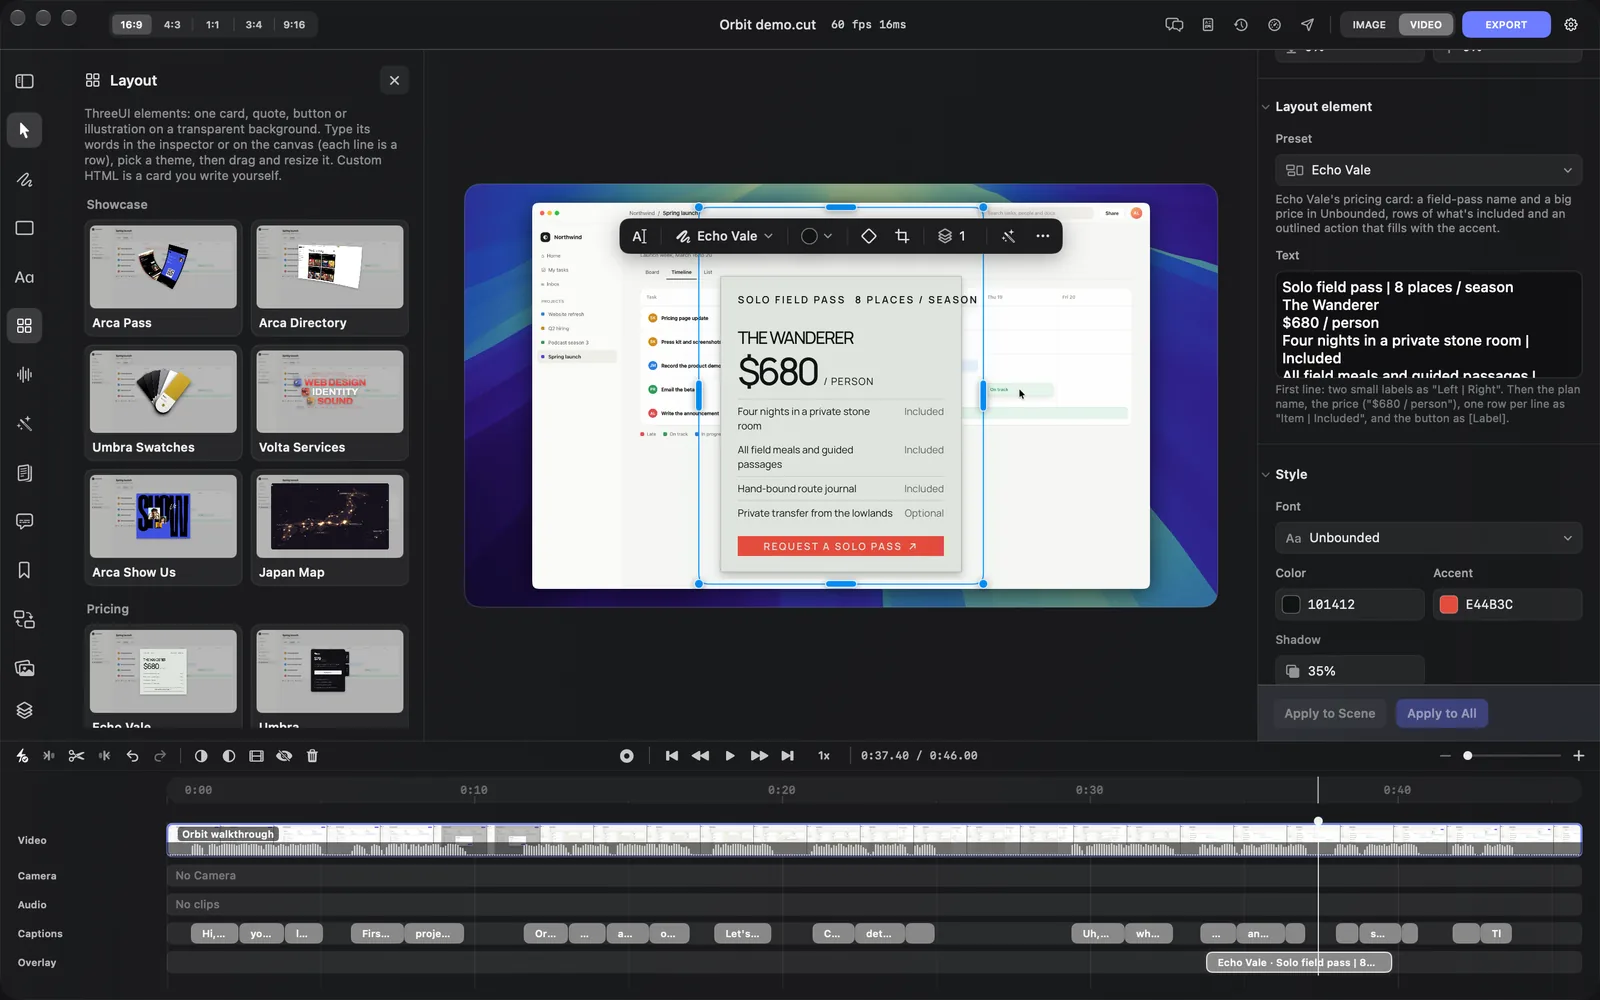This screenshot has height=1000, width=1600.
Task: Click the EXPORT button
Action: pos(1505,25)
